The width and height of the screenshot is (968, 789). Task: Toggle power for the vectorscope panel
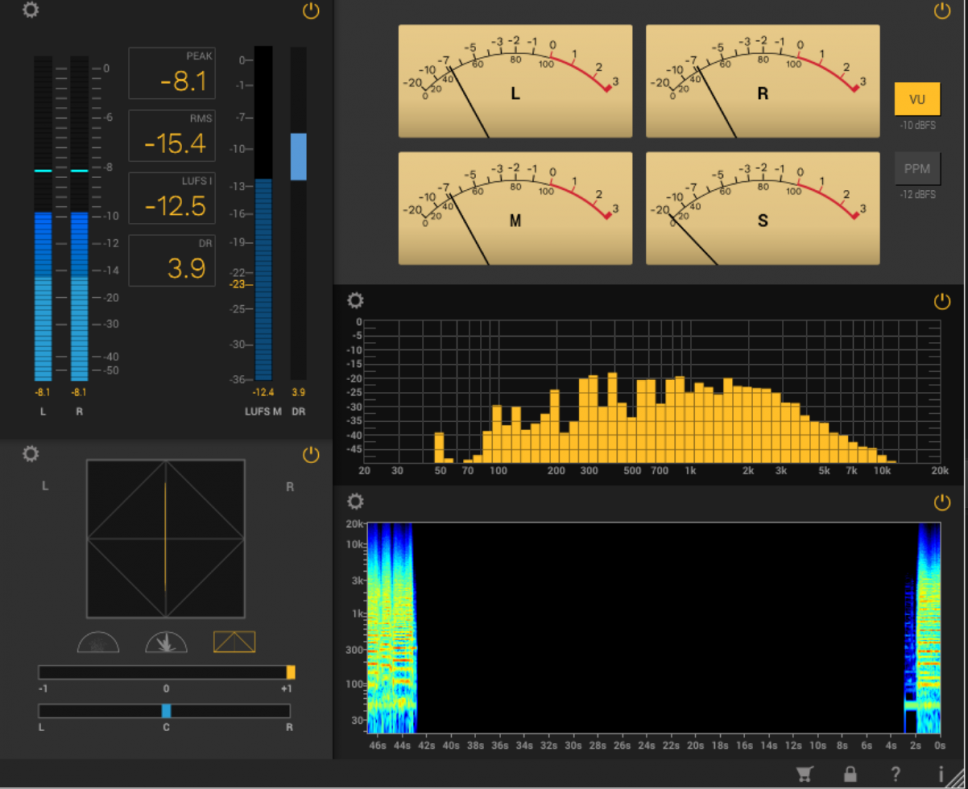[x=311, y=454]
